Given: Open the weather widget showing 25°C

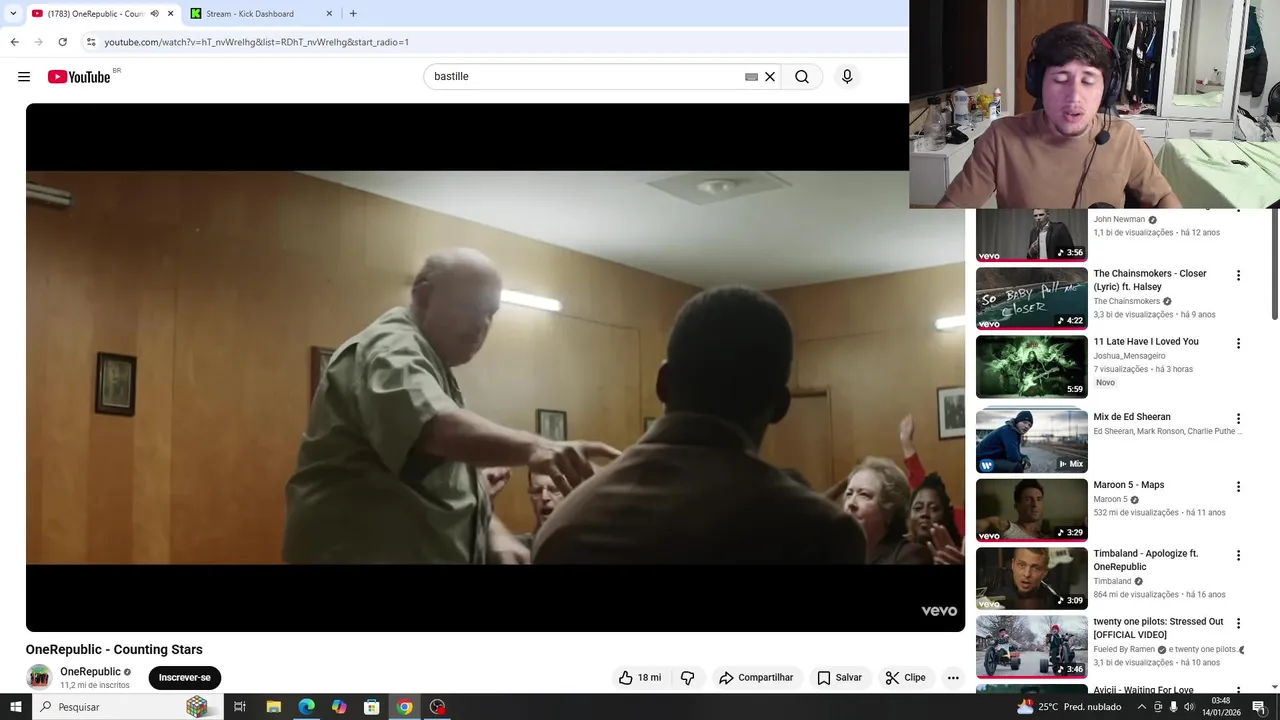Looking at the screenshot, I should pos(1069,707).
